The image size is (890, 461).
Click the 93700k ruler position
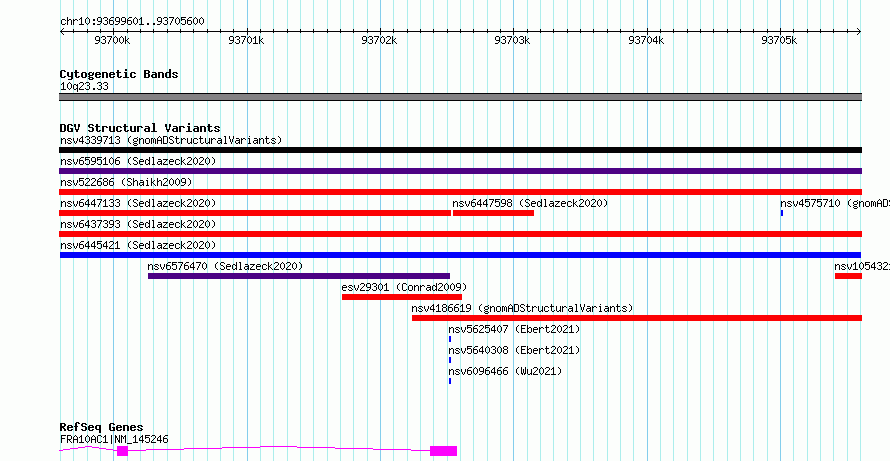[x=112, y=40]
